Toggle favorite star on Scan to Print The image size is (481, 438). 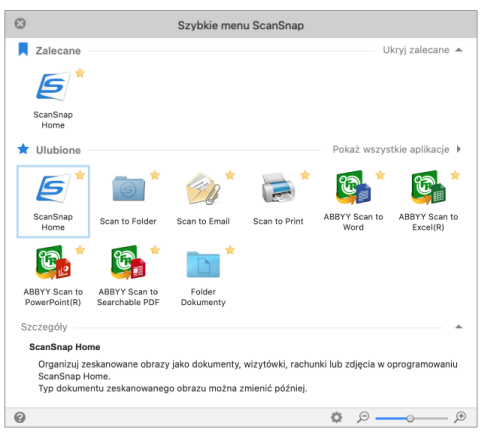pyautogui.click(x=305, y=175)
